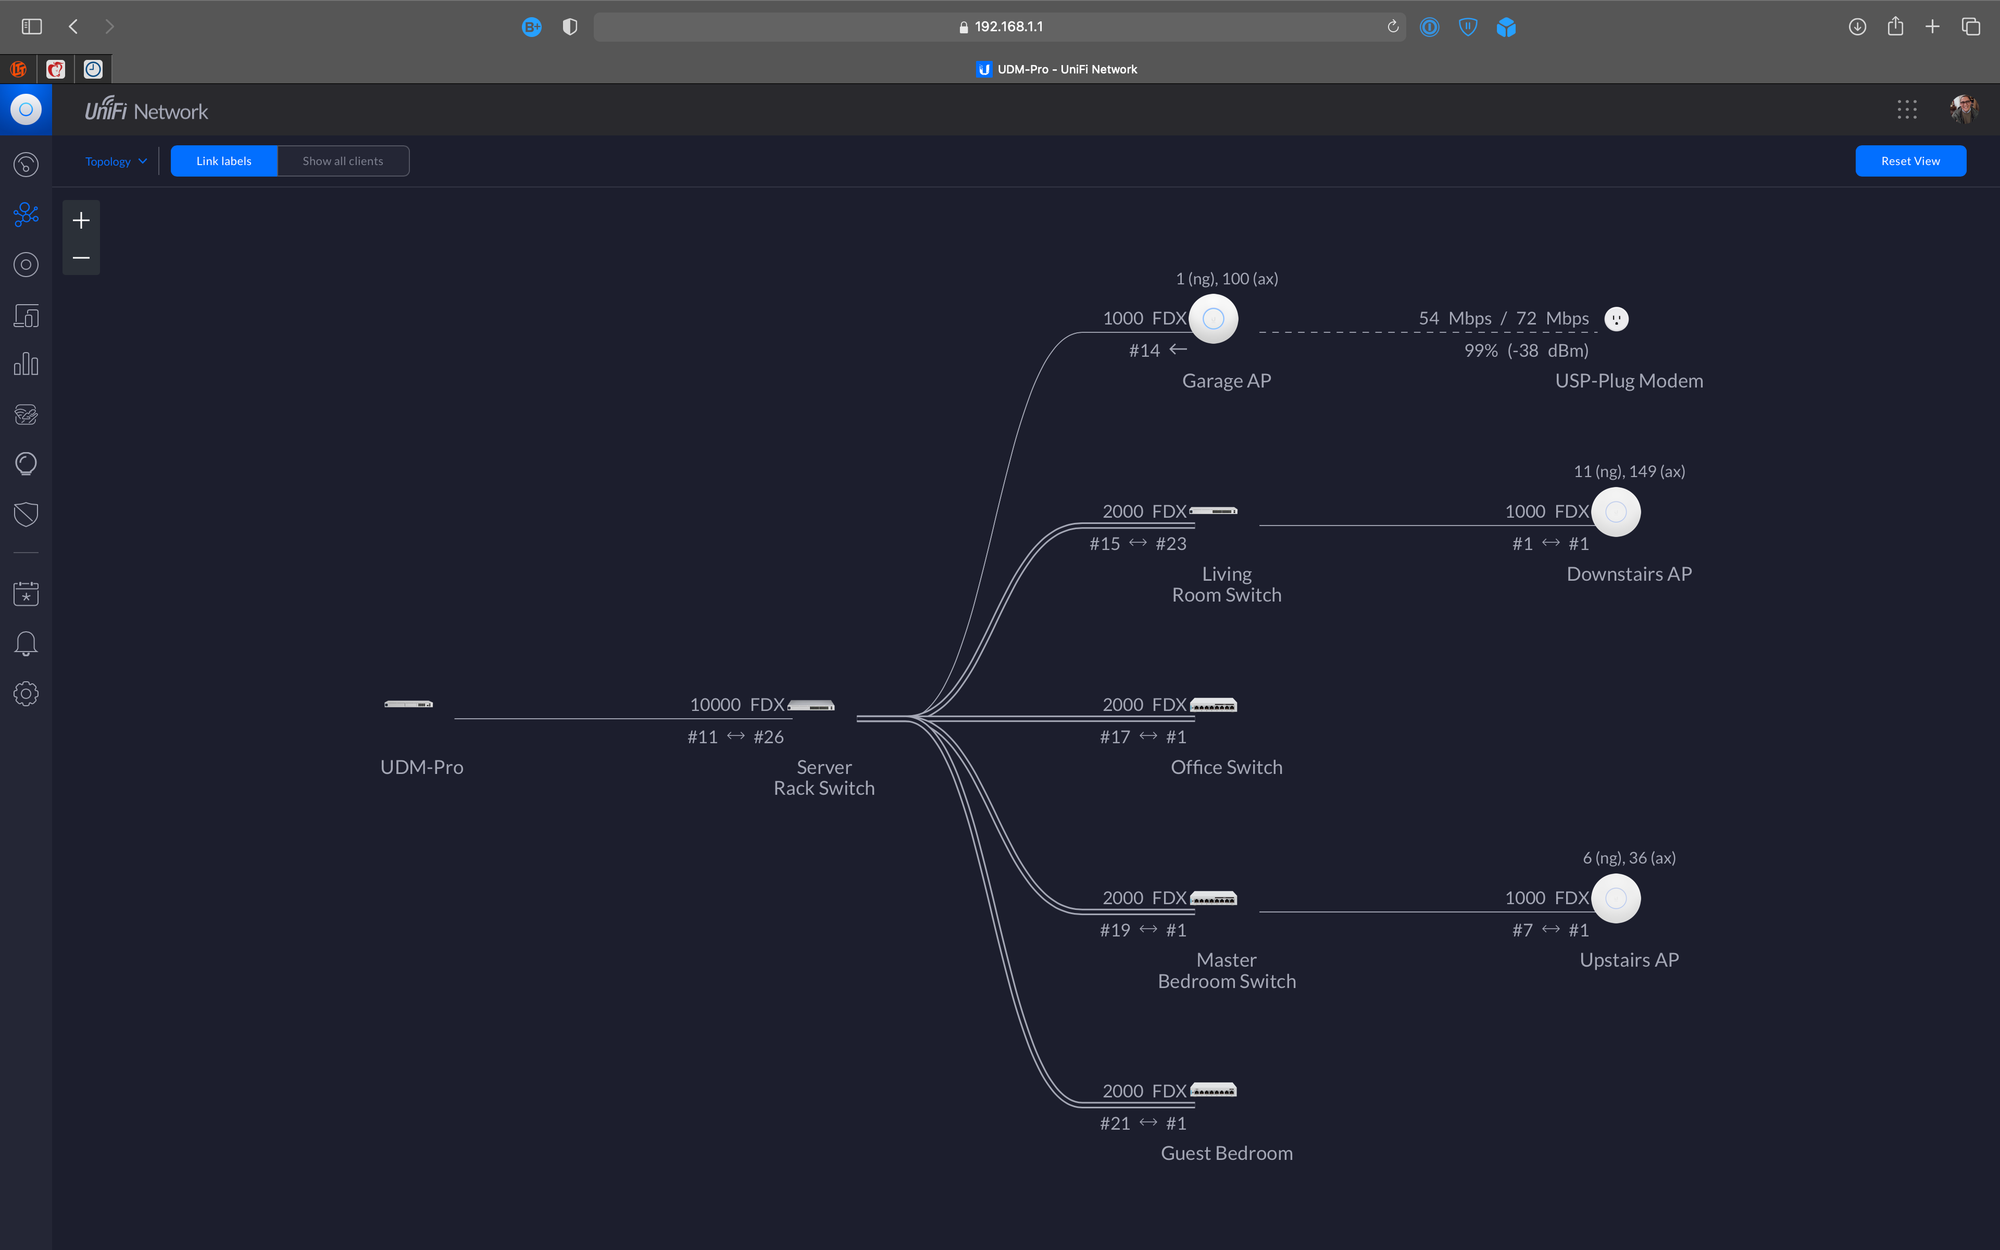This screenshot has width=2000, height=1250.
Task: Zoom in with the plus button
Action: (81, 220)
